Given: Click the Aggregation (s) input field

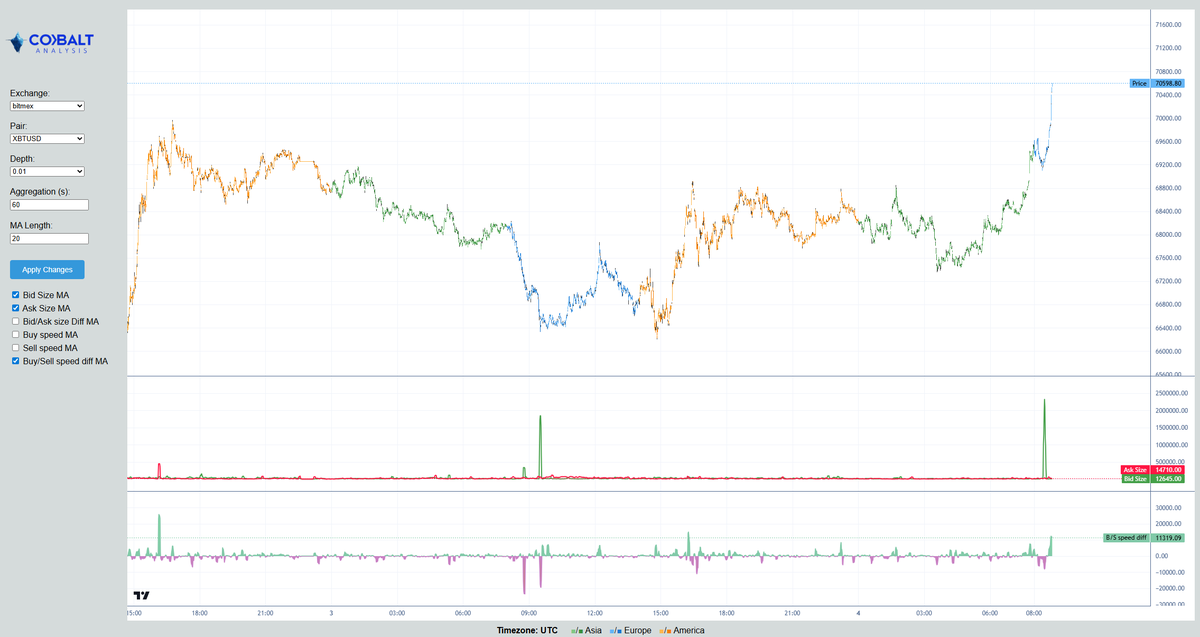Looking at the screenshot, I should (49, 204).
